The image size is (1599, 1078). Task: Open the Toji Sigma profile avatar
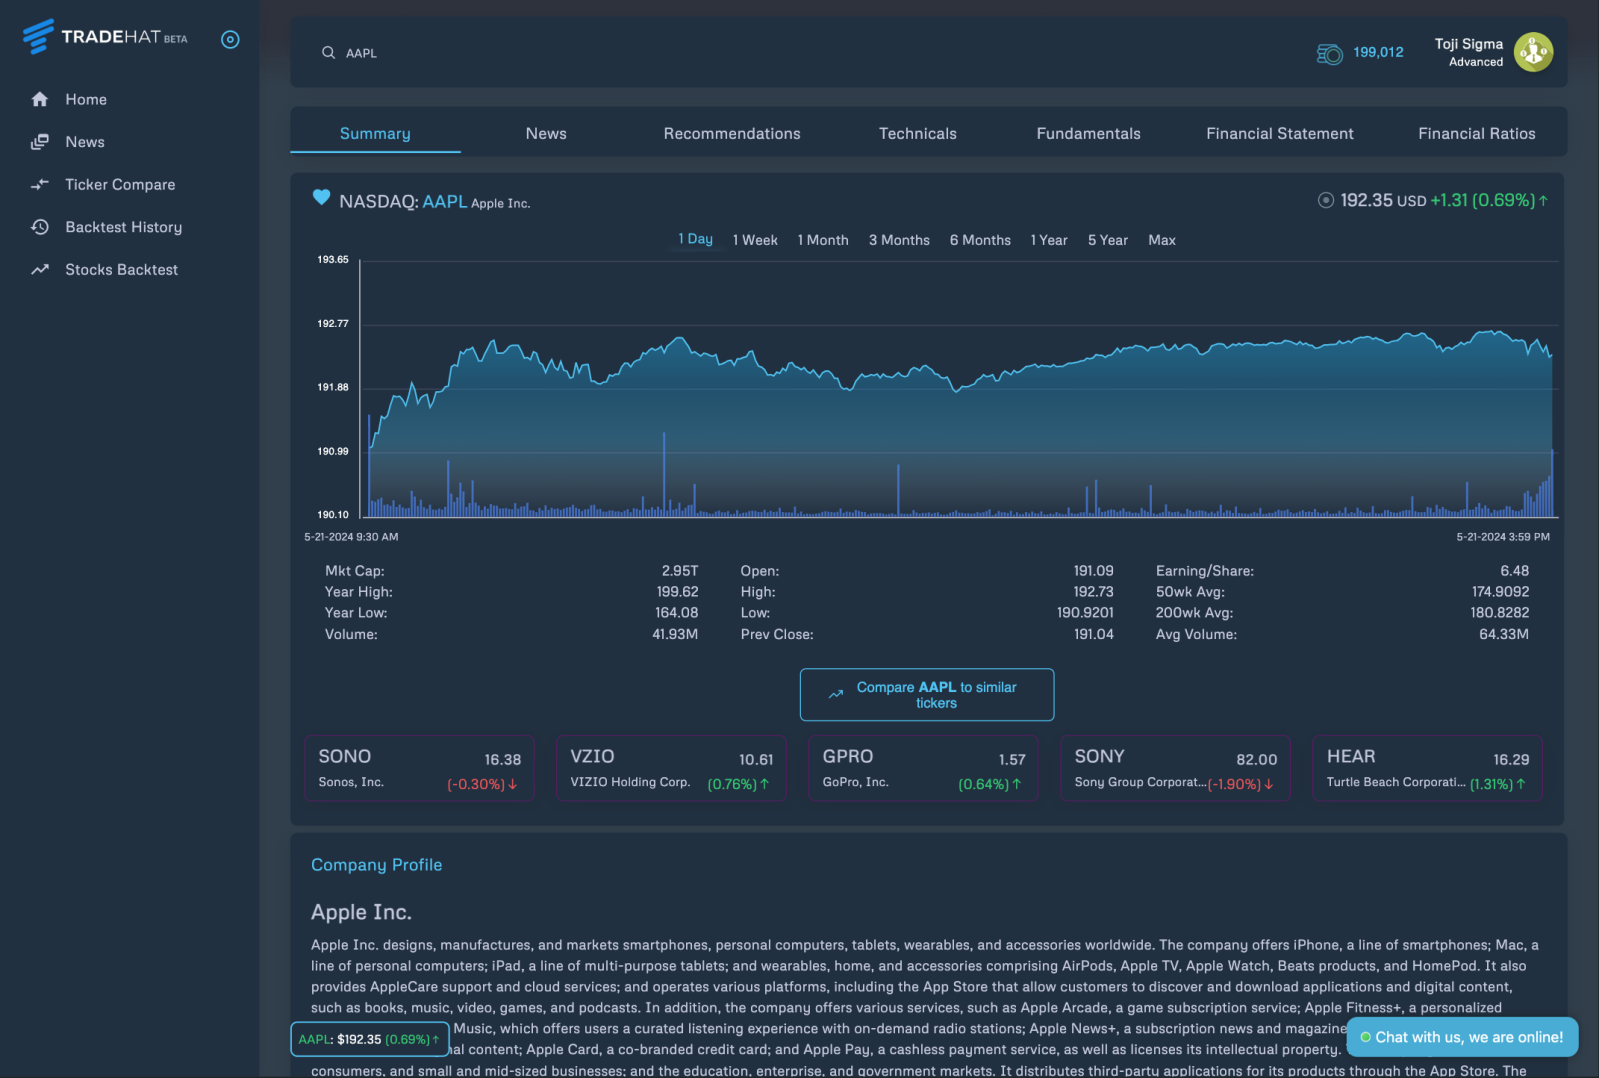point(1532,52)
